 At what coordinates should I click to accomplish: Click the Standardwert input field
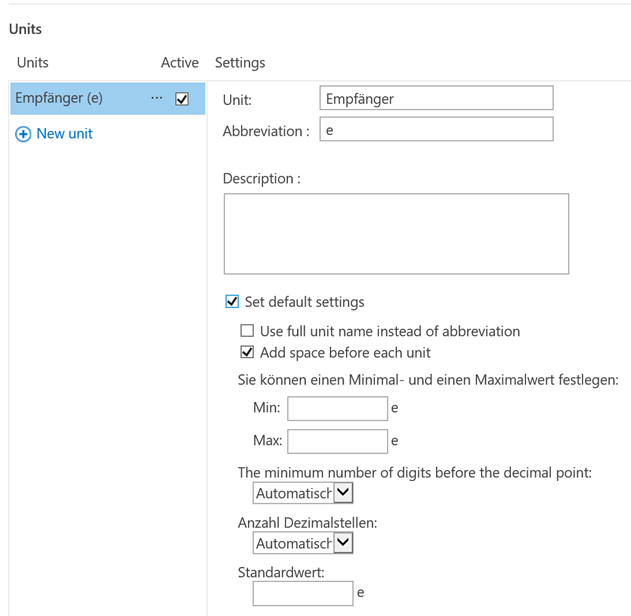[x=303, y=593]
